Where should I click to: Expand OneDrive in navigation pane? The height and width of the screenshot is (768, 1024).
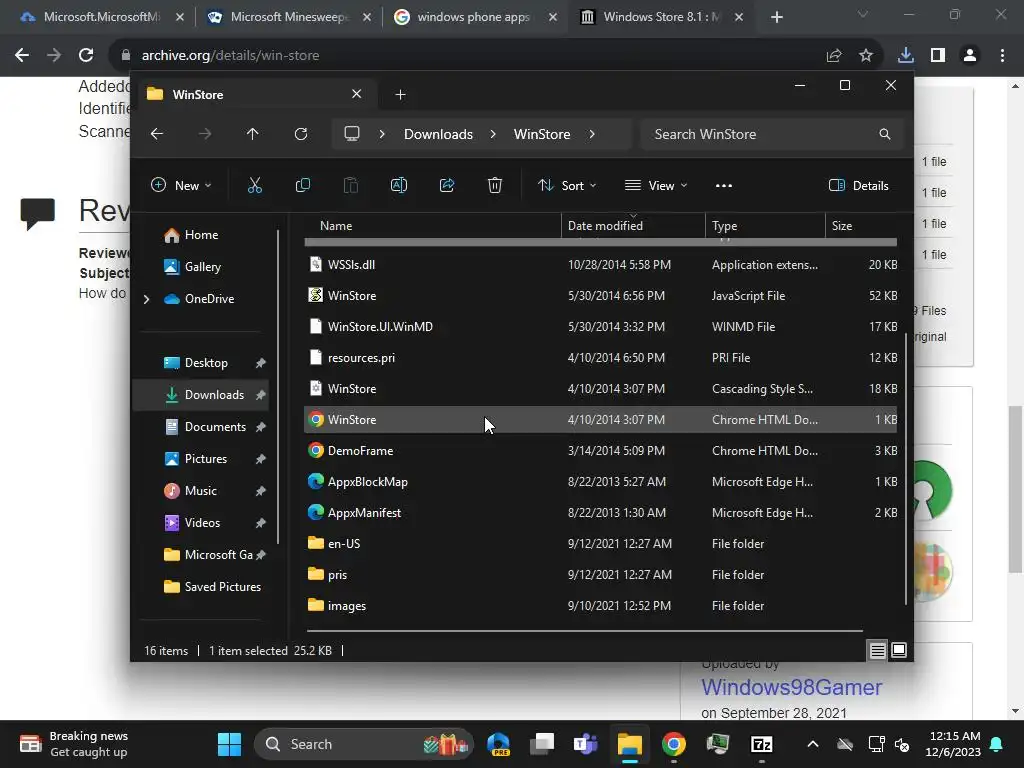[x=146, y=299]
